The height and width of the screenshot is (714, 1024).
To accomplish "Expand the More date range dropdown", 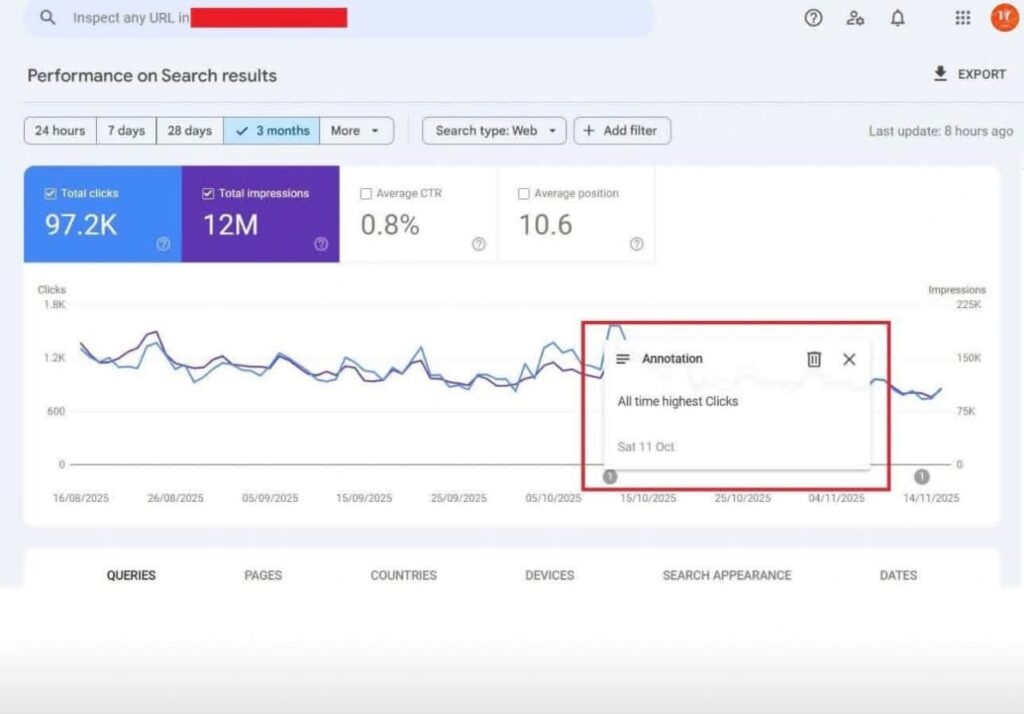I will (356, 131).
